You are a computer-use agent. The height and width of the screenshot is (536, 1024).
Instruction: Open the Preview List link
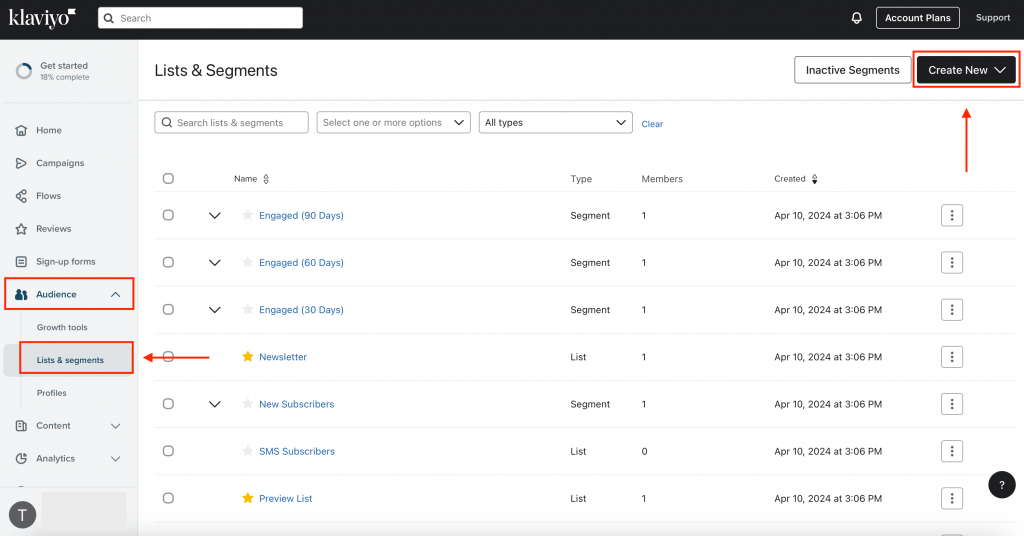[285, 498]
